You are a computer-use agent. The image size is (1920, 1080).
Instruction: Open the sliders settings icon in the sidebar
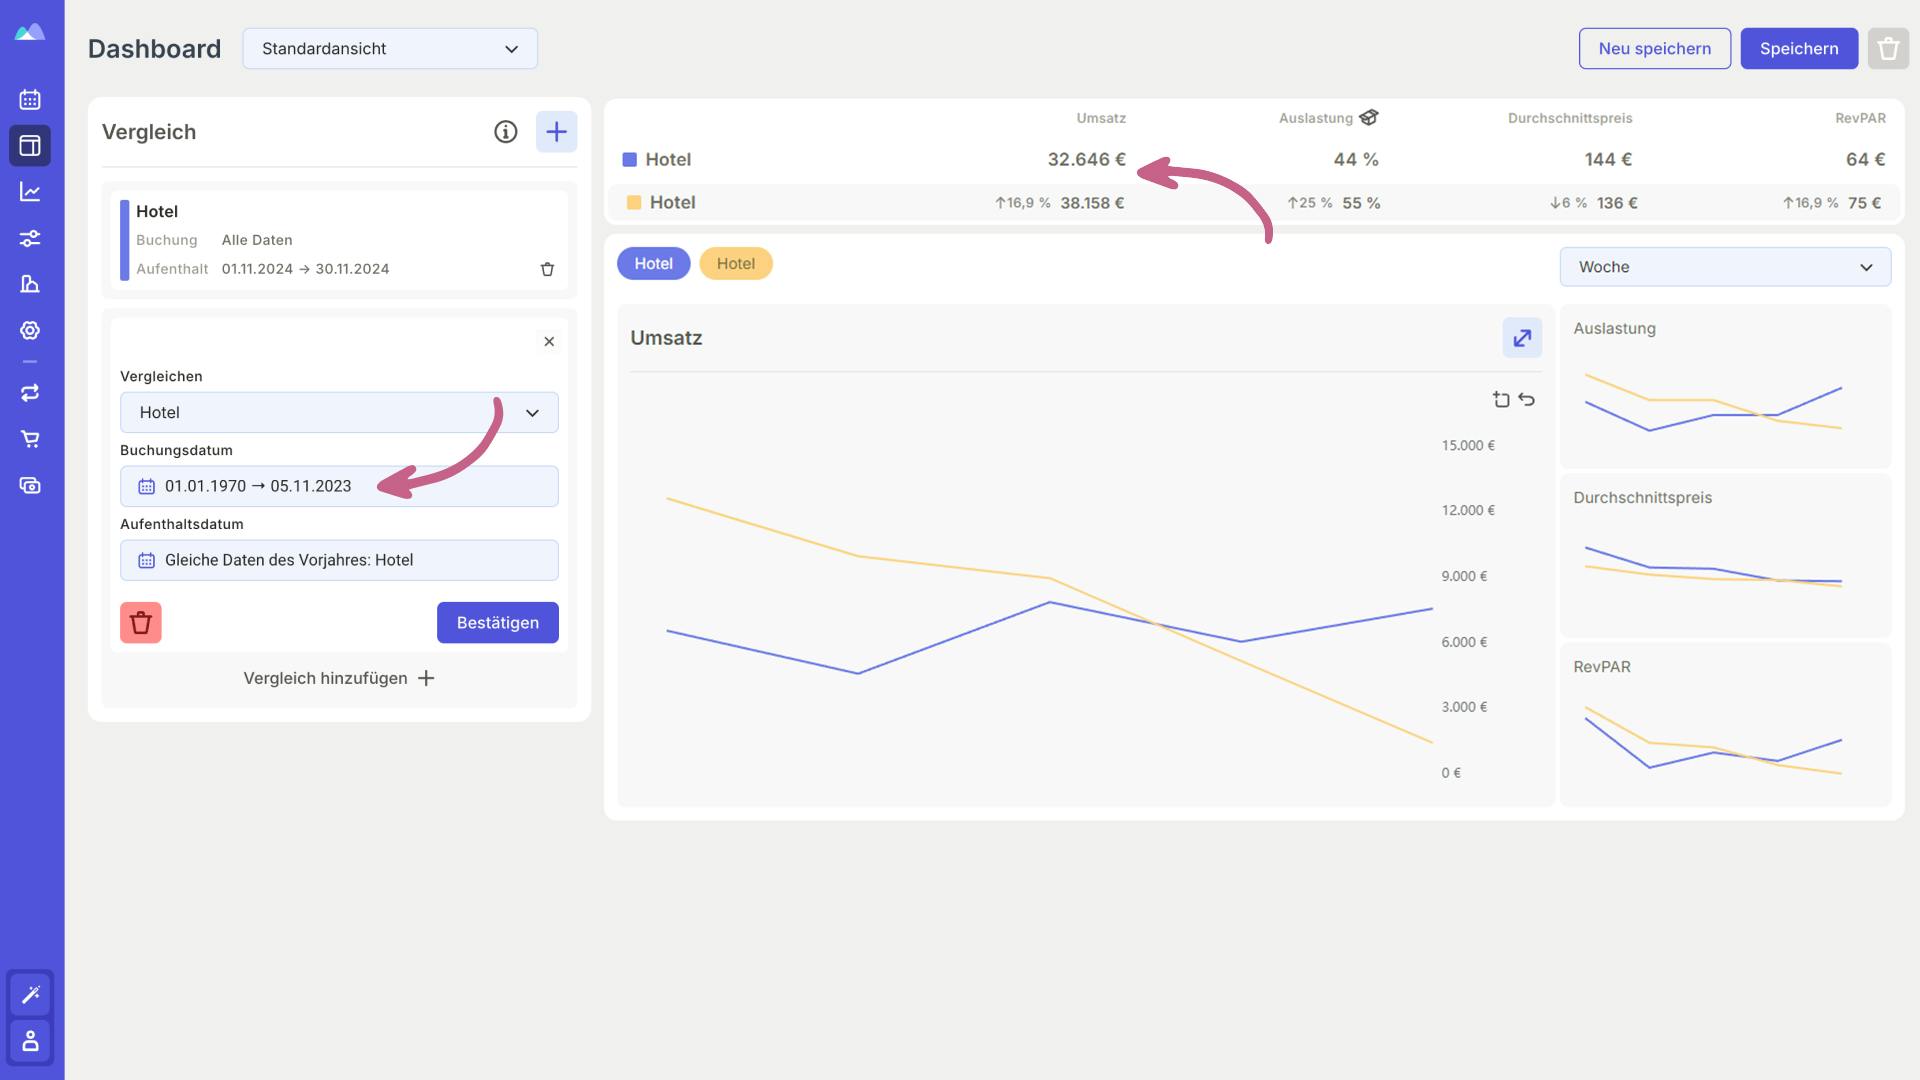pos(30,238)
